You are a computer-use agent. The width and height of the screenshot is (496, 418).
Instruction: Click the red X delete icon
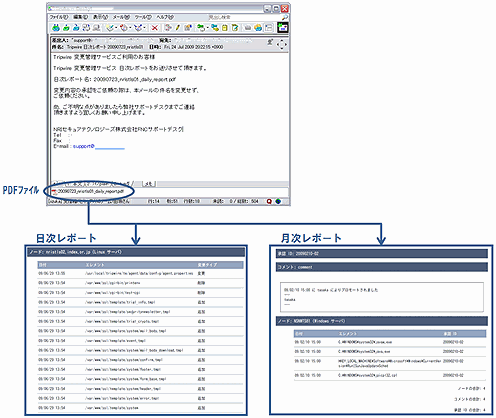[154, 28]
